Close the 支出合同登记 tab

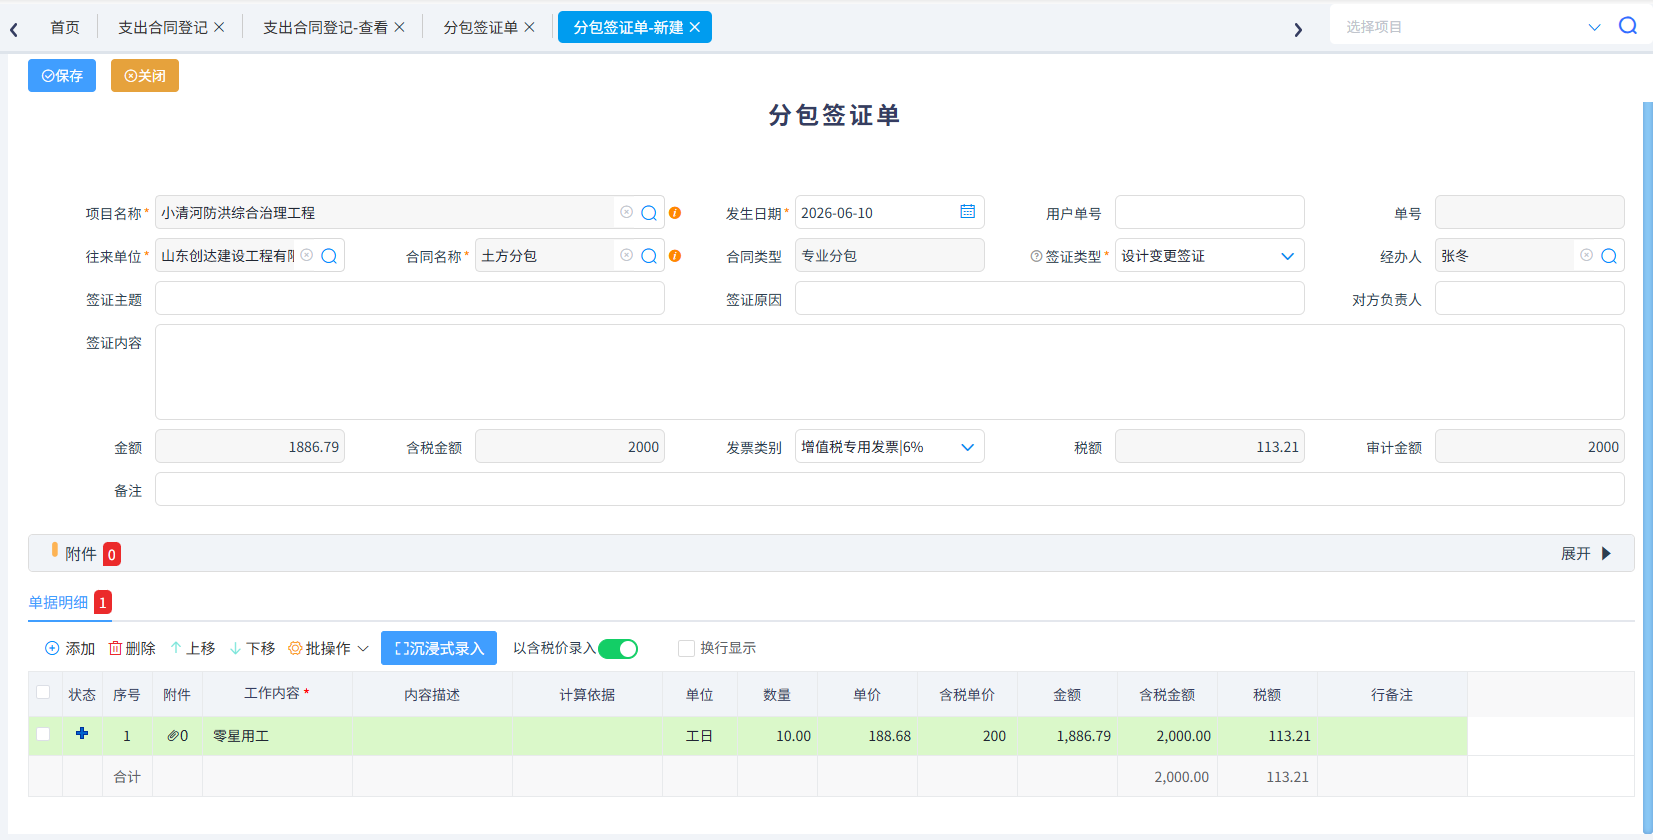click(x=220, y=27)
